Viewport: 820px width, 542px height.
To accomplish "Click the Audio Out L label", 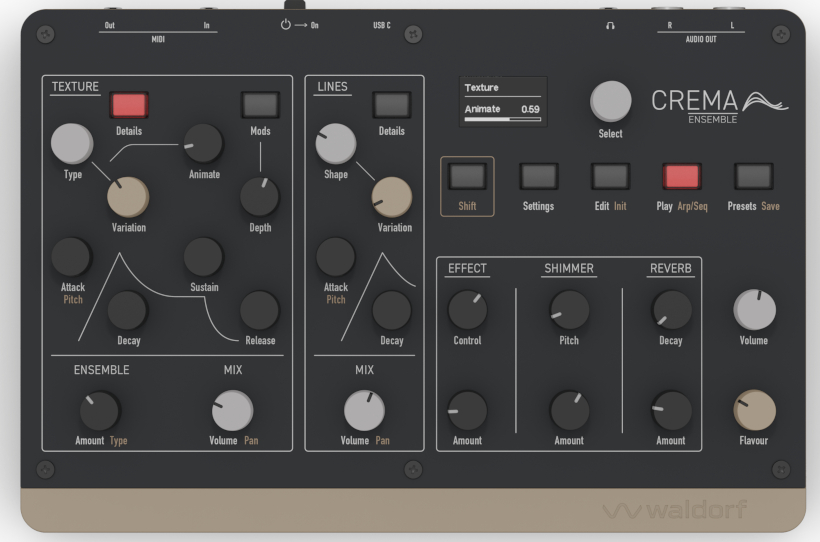I will 732,25.
